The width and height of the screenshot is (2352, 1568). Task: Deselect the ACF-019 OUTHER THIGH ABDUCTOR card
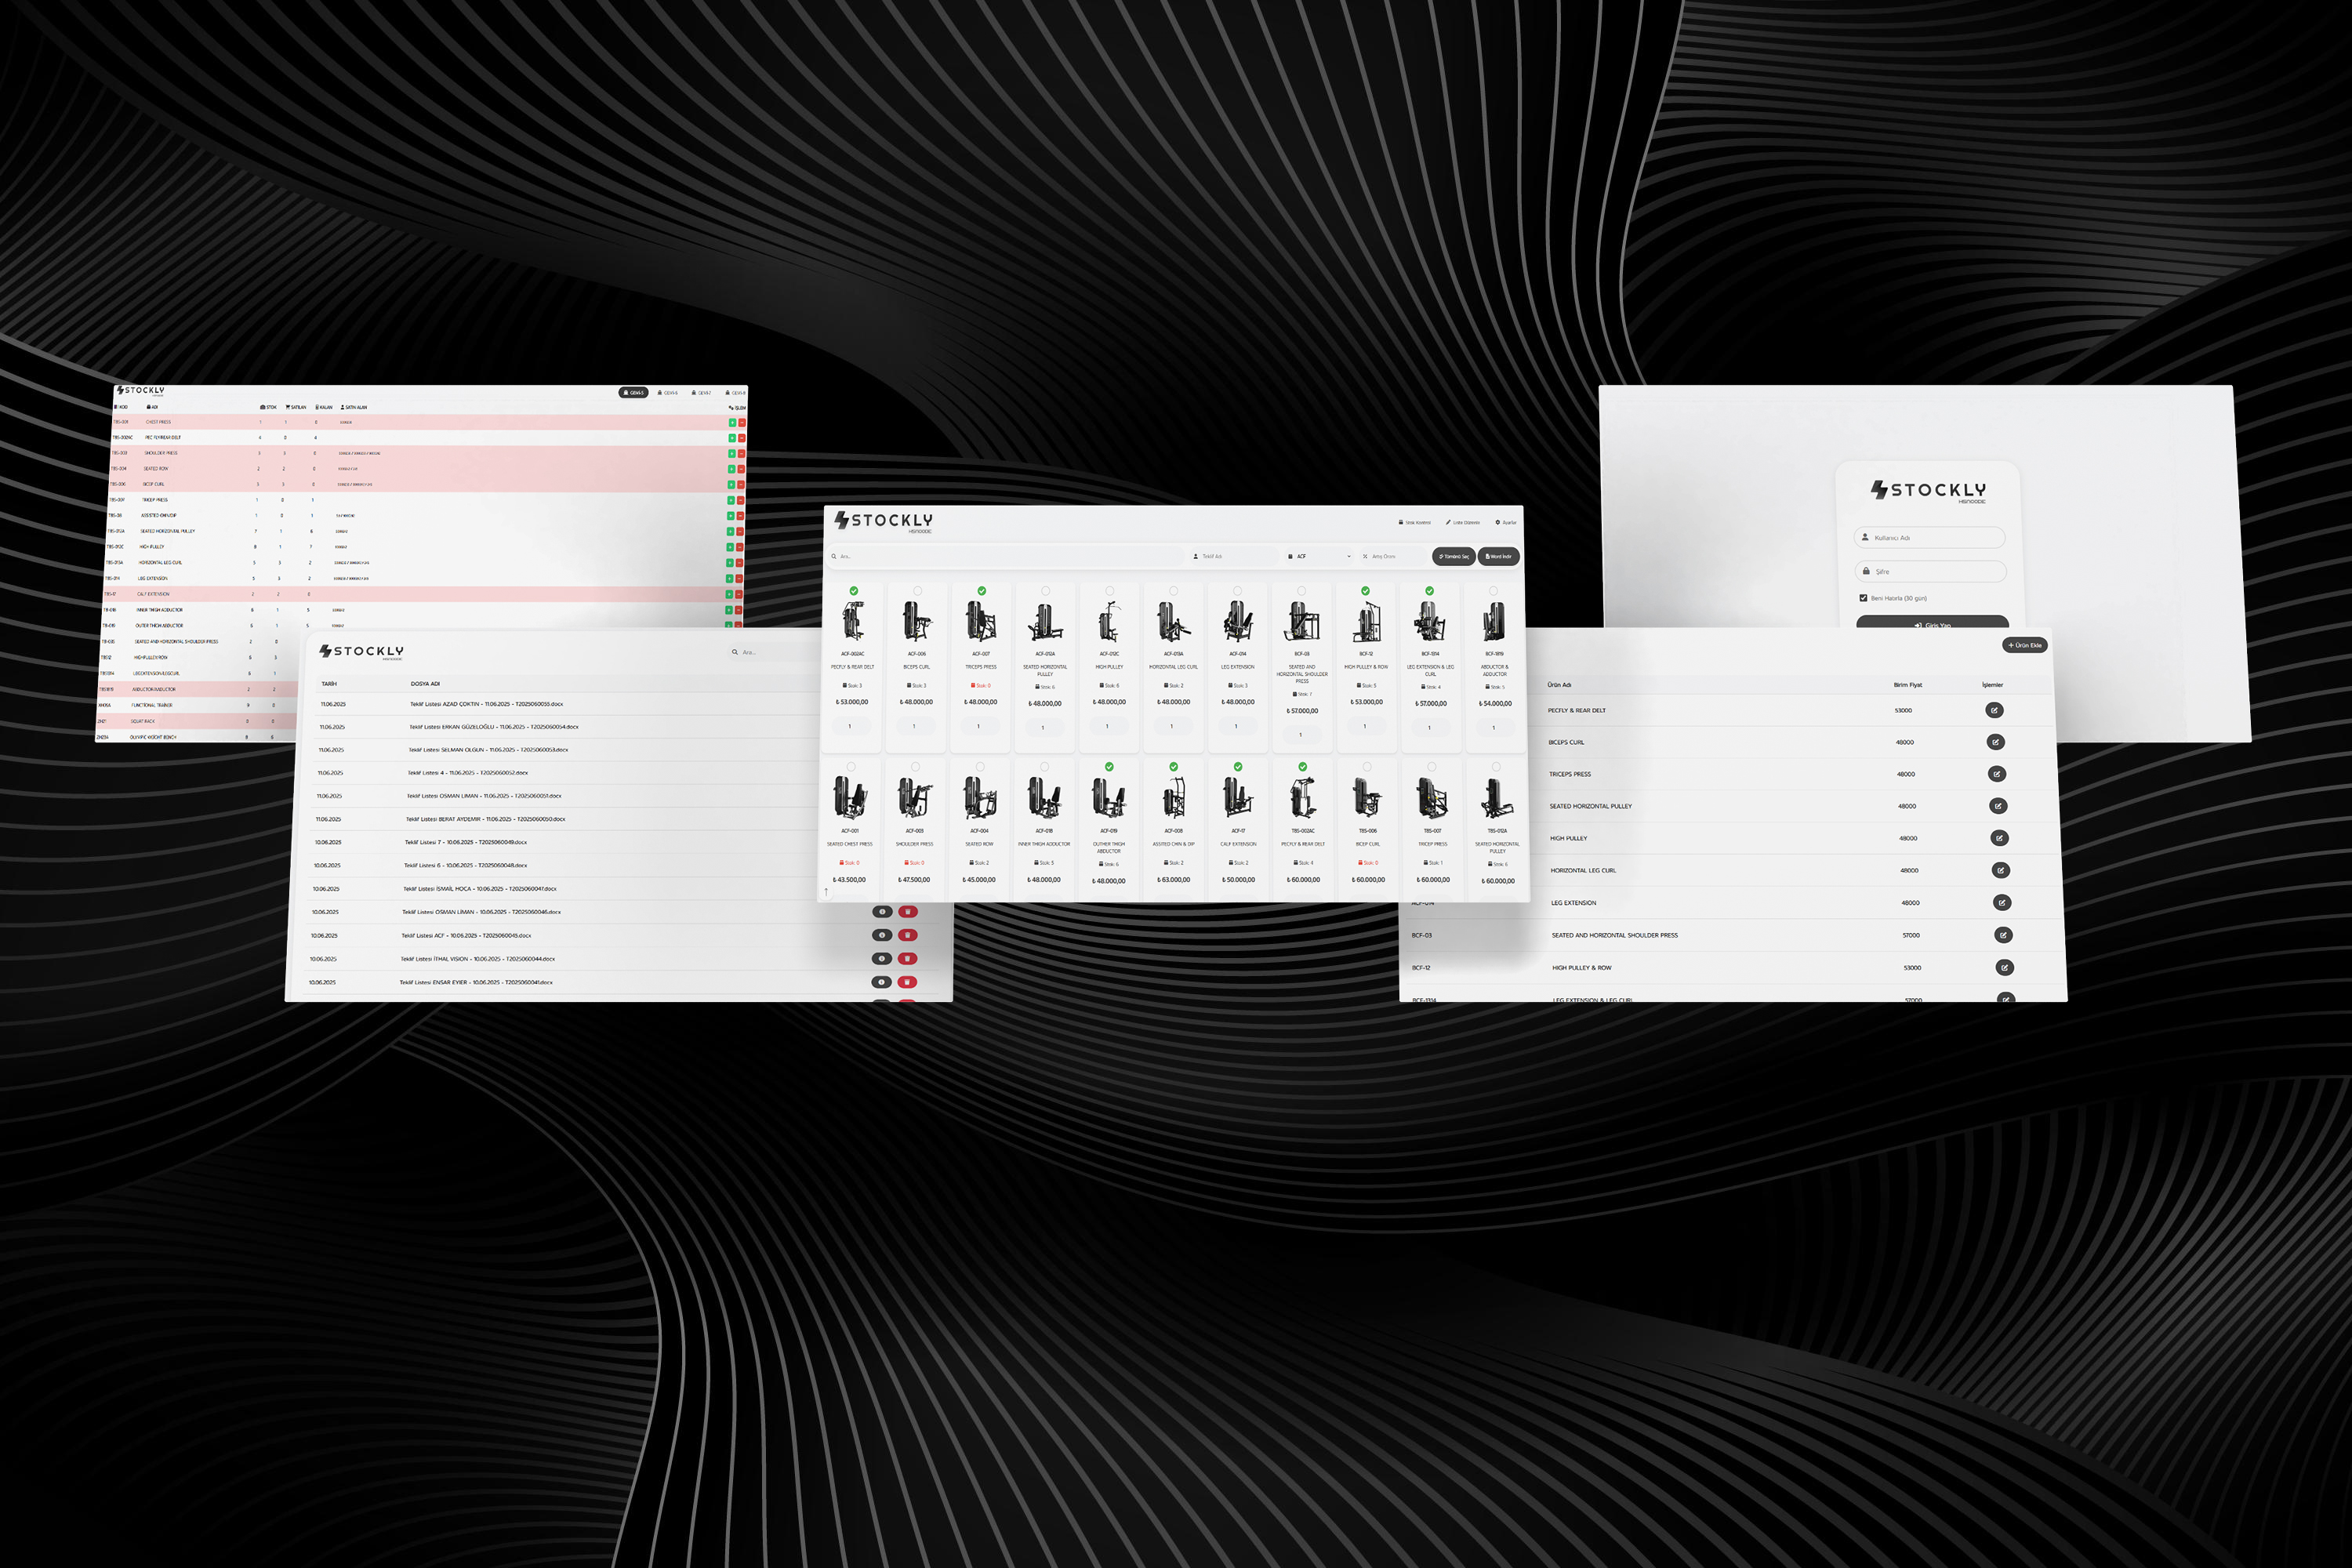[1109, 767]
